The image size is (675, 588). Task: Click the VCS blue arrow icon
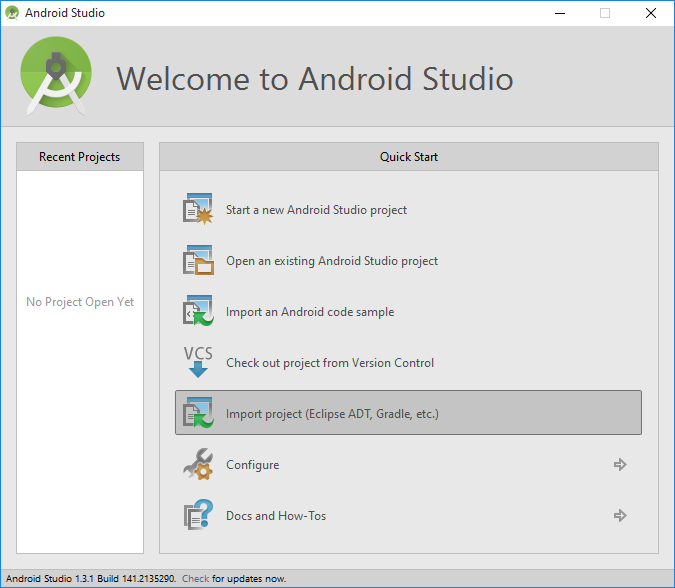click(x=198, y=362)
